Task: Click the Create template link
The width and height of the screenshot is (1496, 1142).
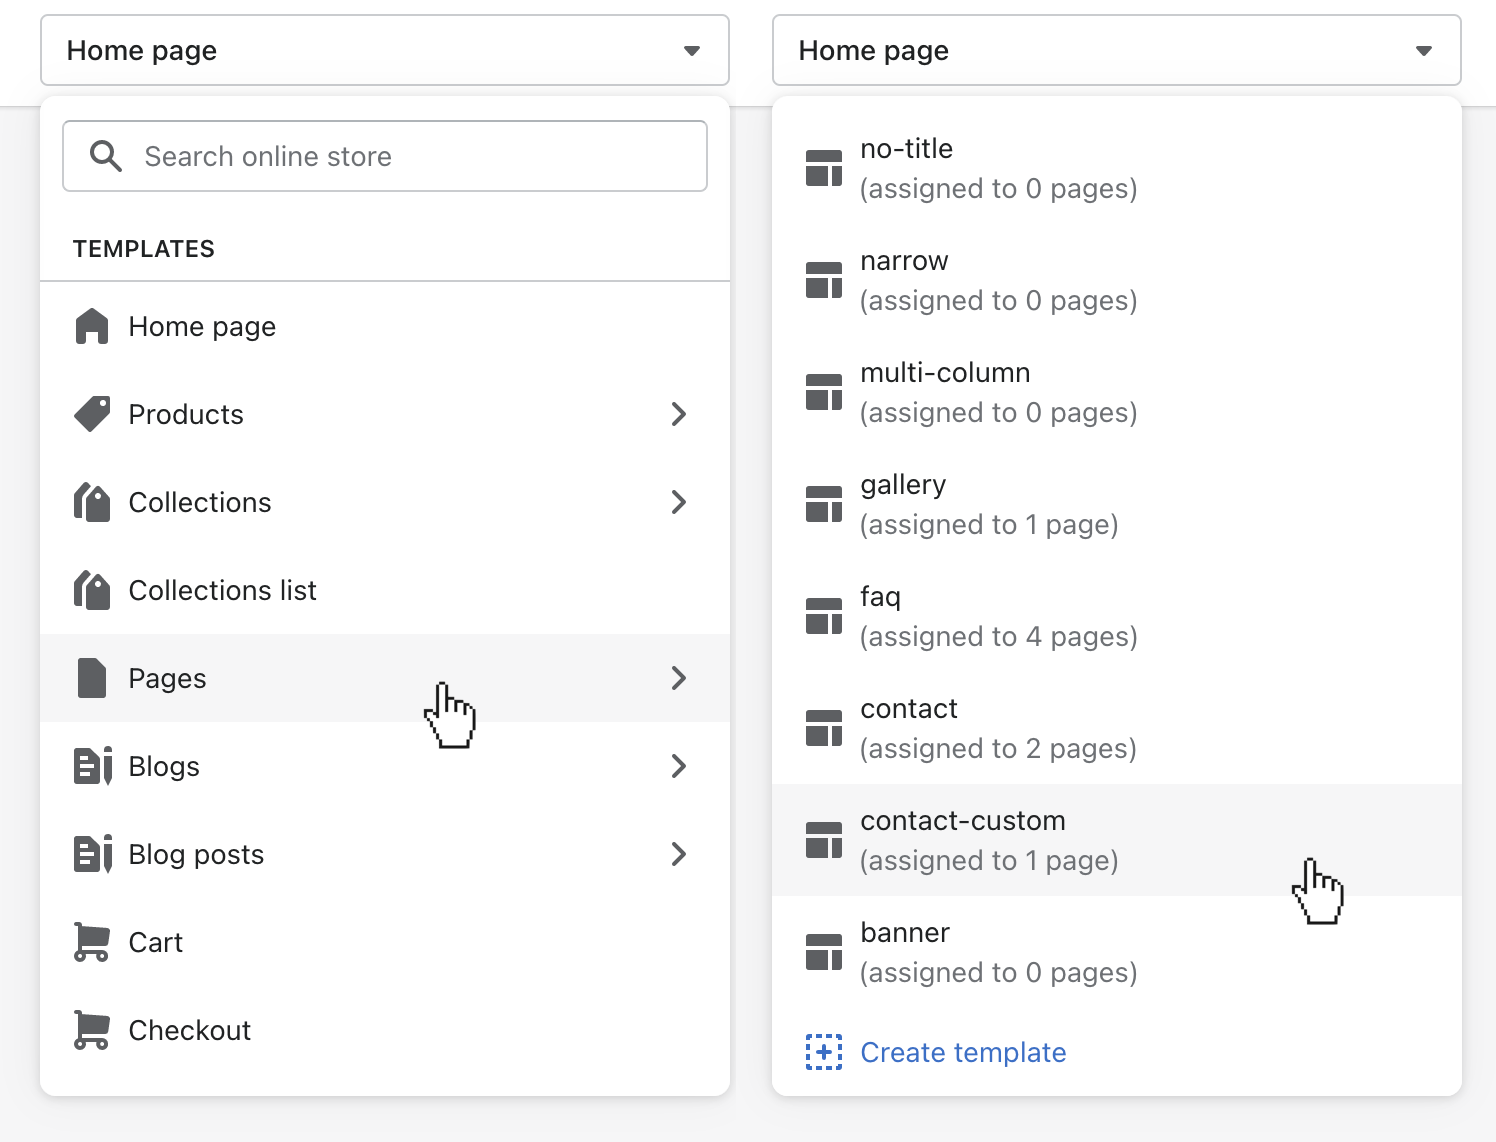Action: 963,1052
